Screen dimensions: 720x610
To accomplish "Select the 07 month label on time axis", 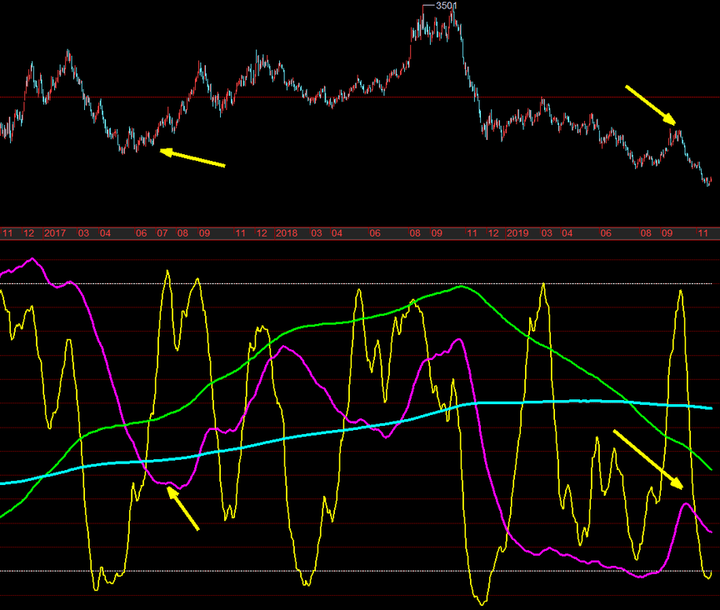I will pos(162,233).
